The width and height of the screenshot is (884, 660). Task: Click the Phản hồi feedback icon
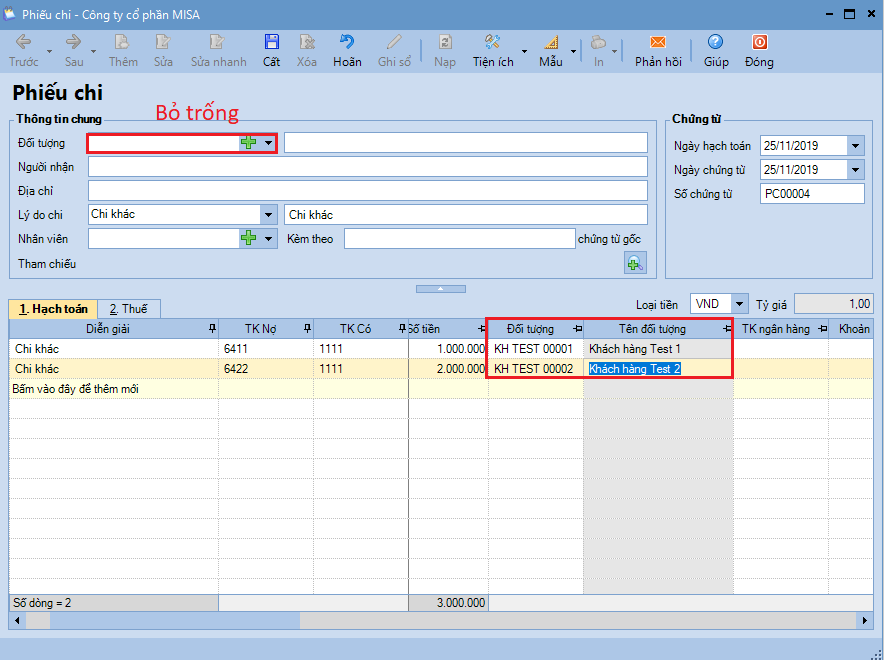pos(658,42)
